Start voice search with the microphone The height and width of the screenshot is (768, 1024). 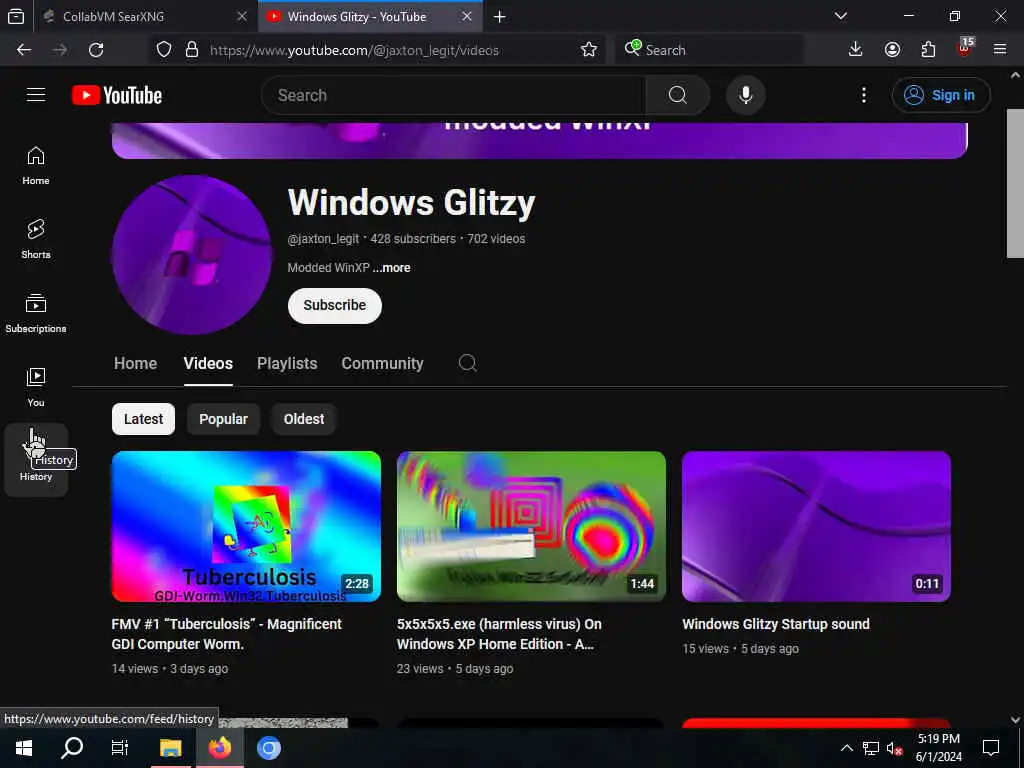(745, 95)
